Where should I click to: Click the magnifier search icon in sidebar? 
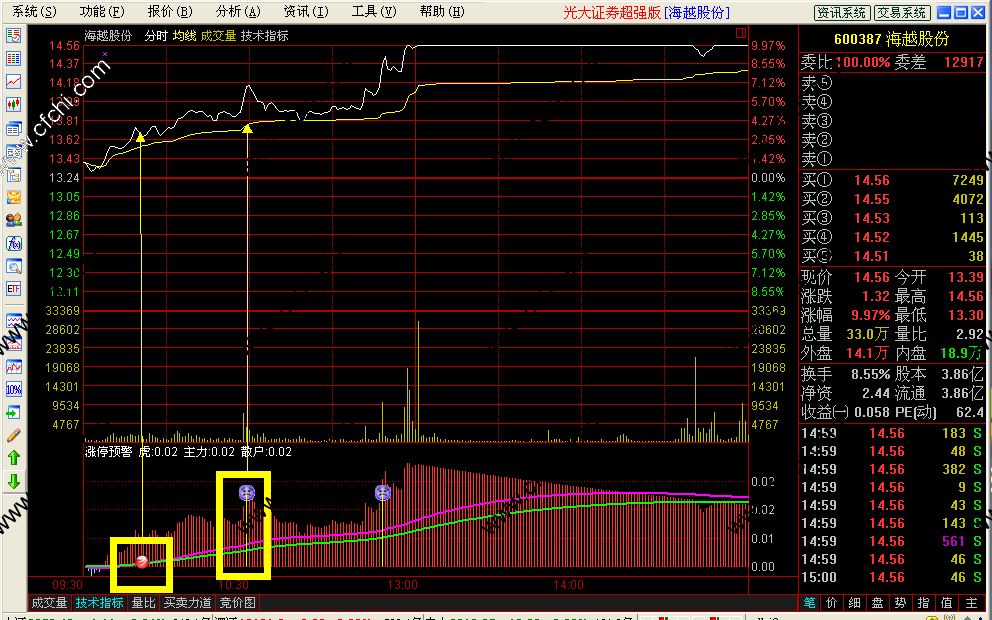click(x=14, y=267)
